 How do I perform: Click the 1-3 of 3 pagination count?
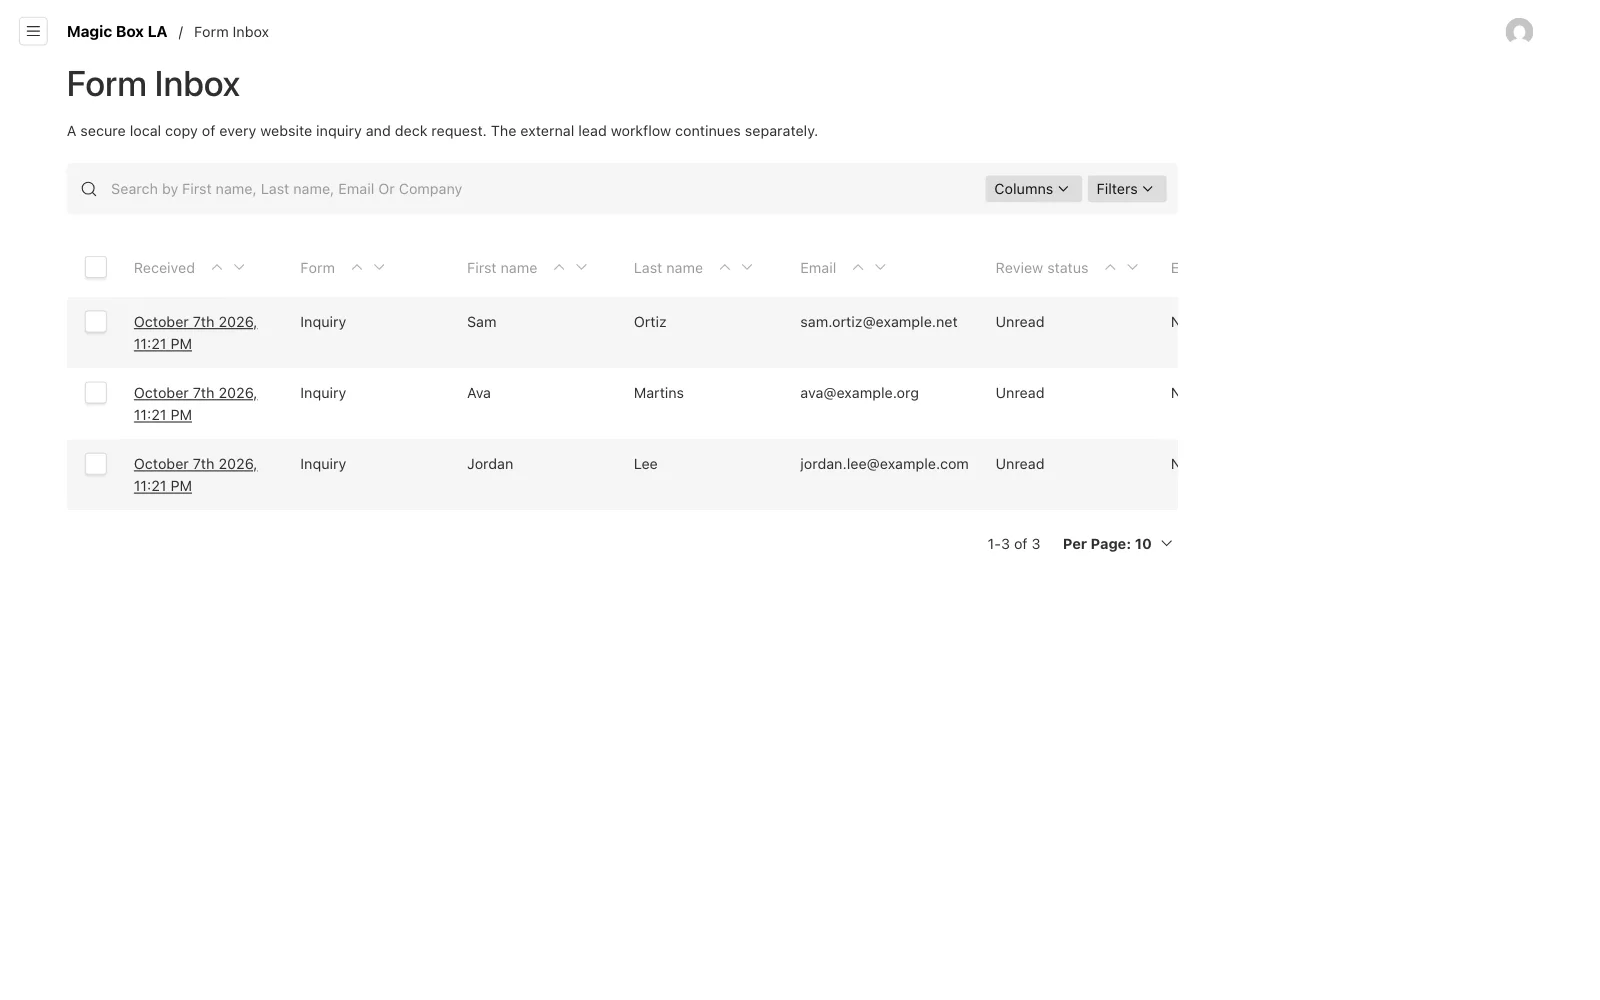1014,544
